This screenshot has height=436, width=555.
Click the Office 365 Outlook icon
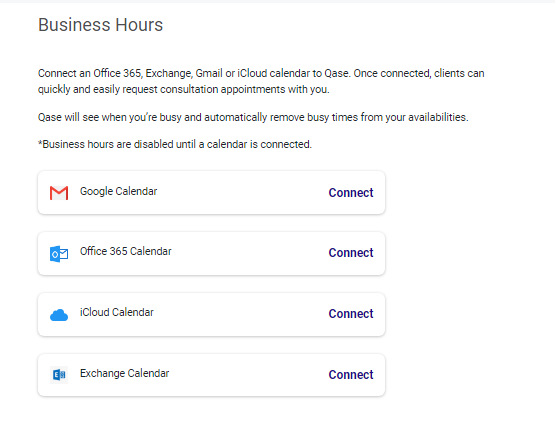pos(59,254)
